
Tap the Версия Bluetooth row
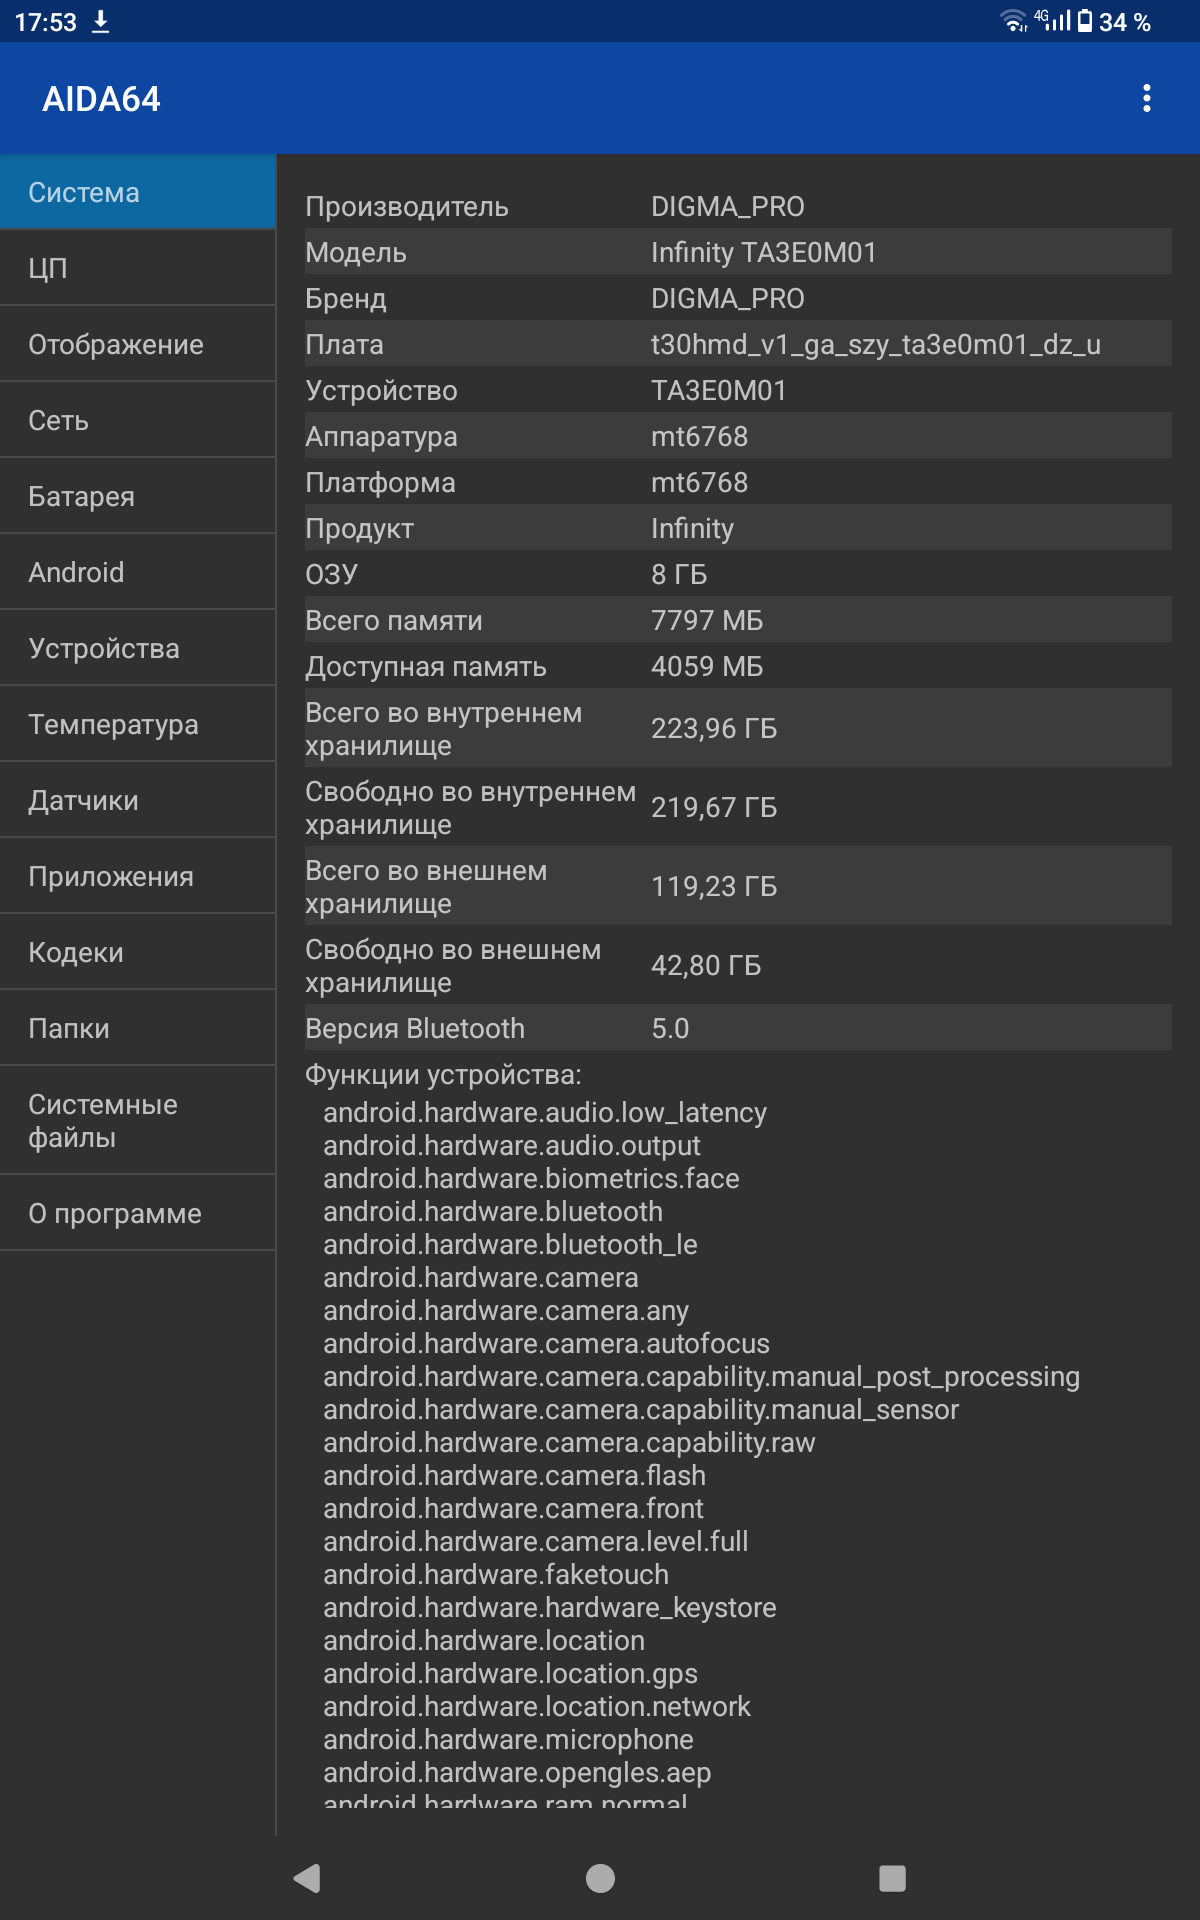pos(738,1028)
